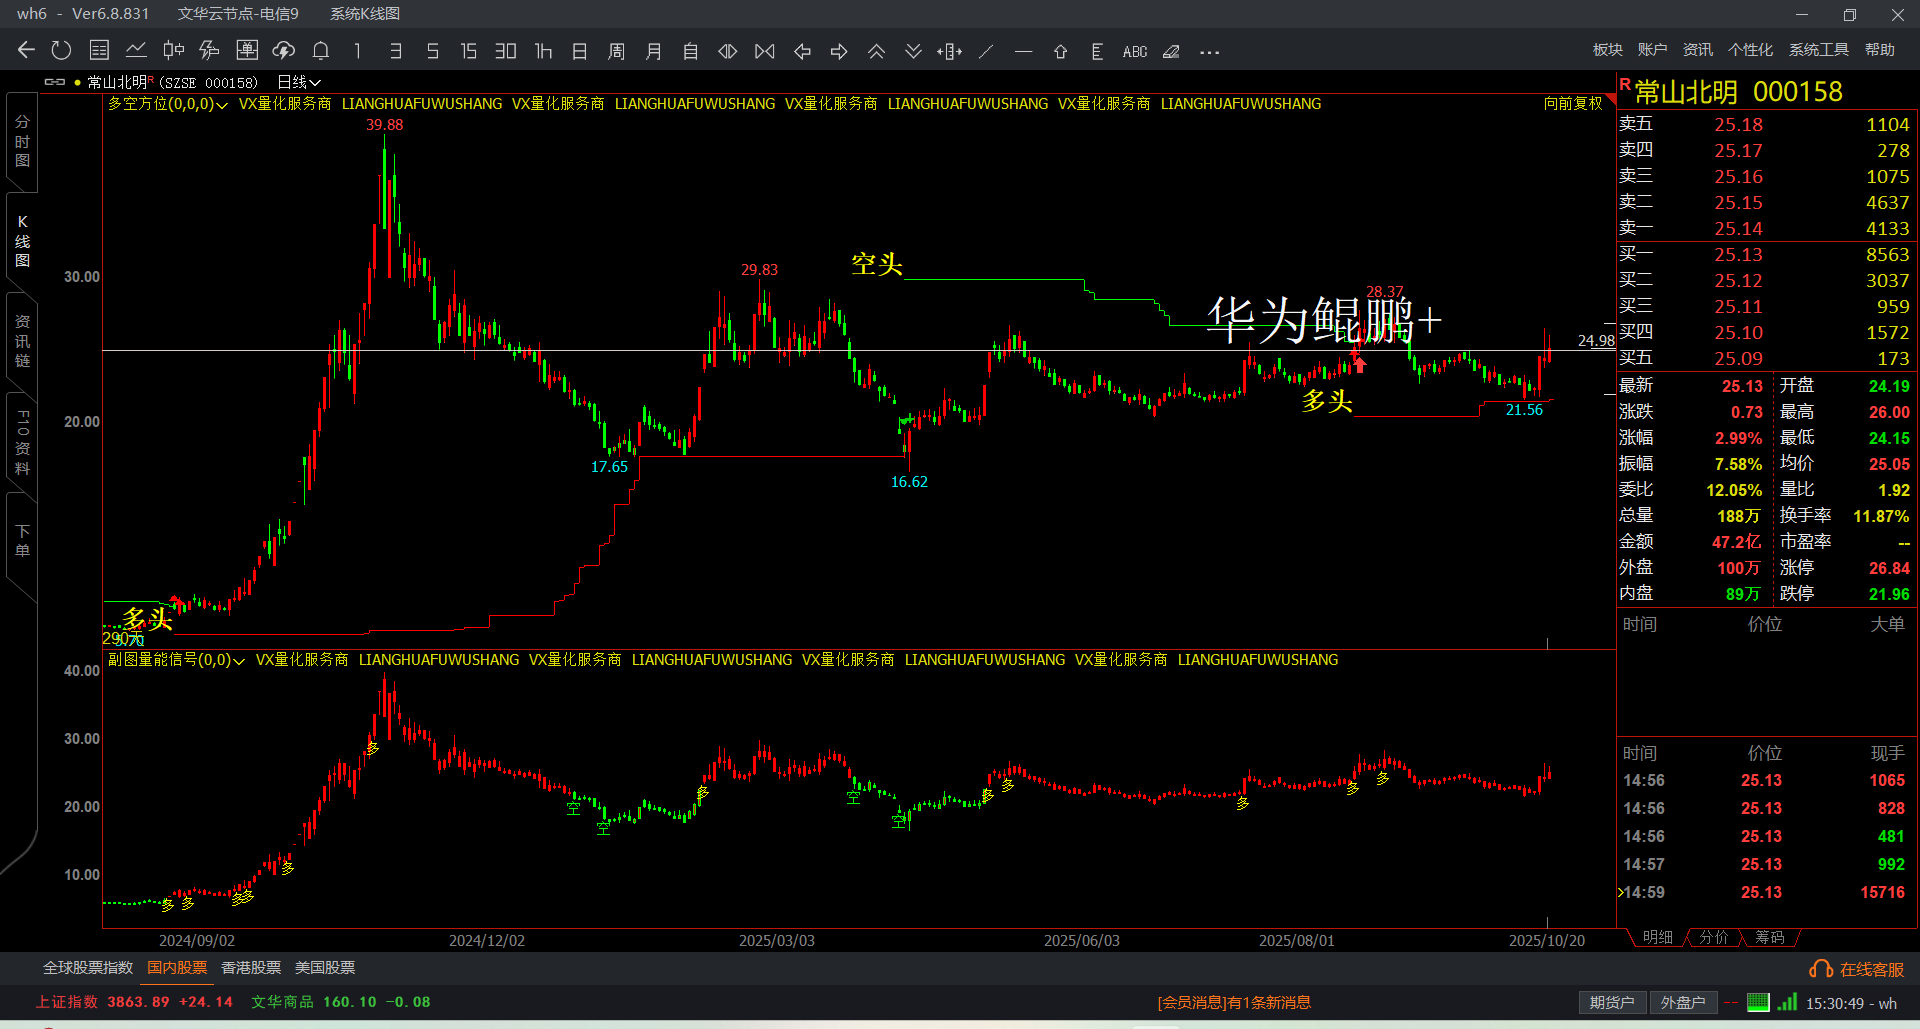
Task: Move chart left with the left arrow icon
Action: (x=802, y=51)
